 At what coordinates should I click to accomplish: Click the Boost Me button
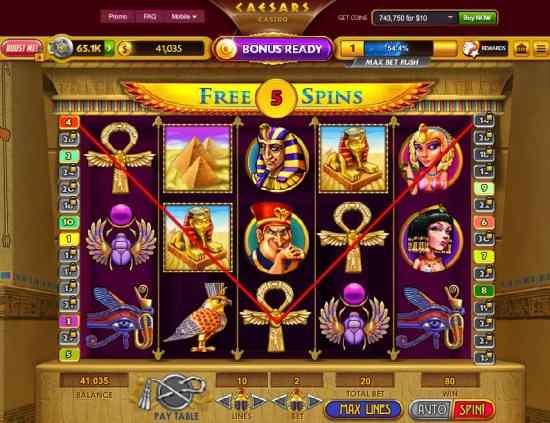(21, 48)
